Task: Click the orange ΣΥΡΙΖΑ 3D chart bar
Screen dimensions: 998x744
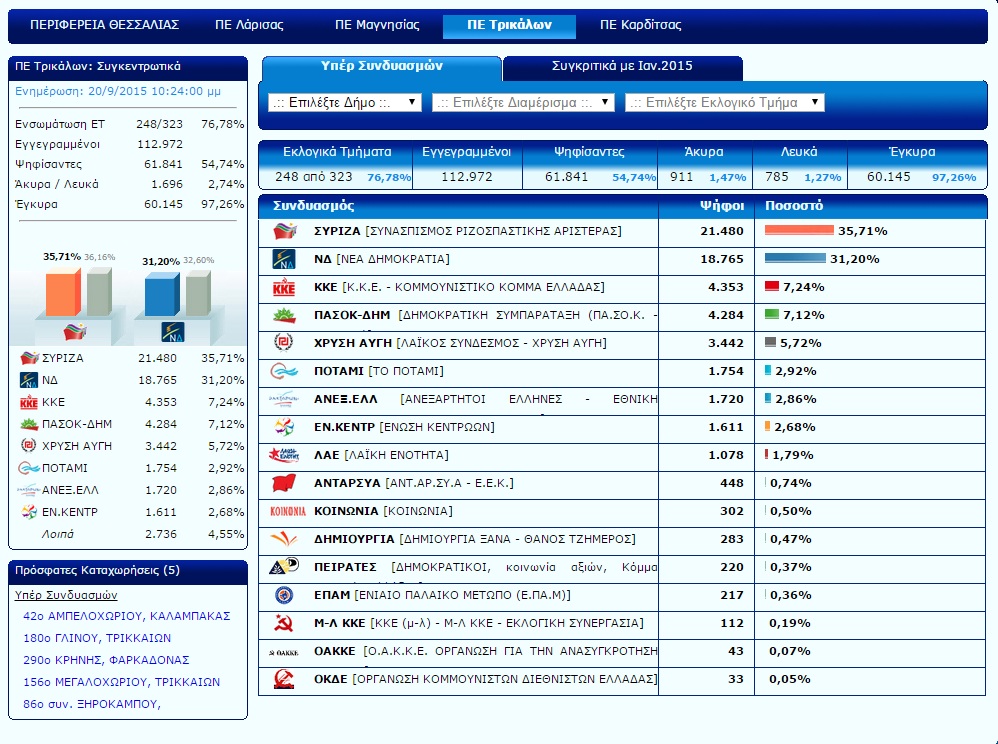Action: [63, 291]
